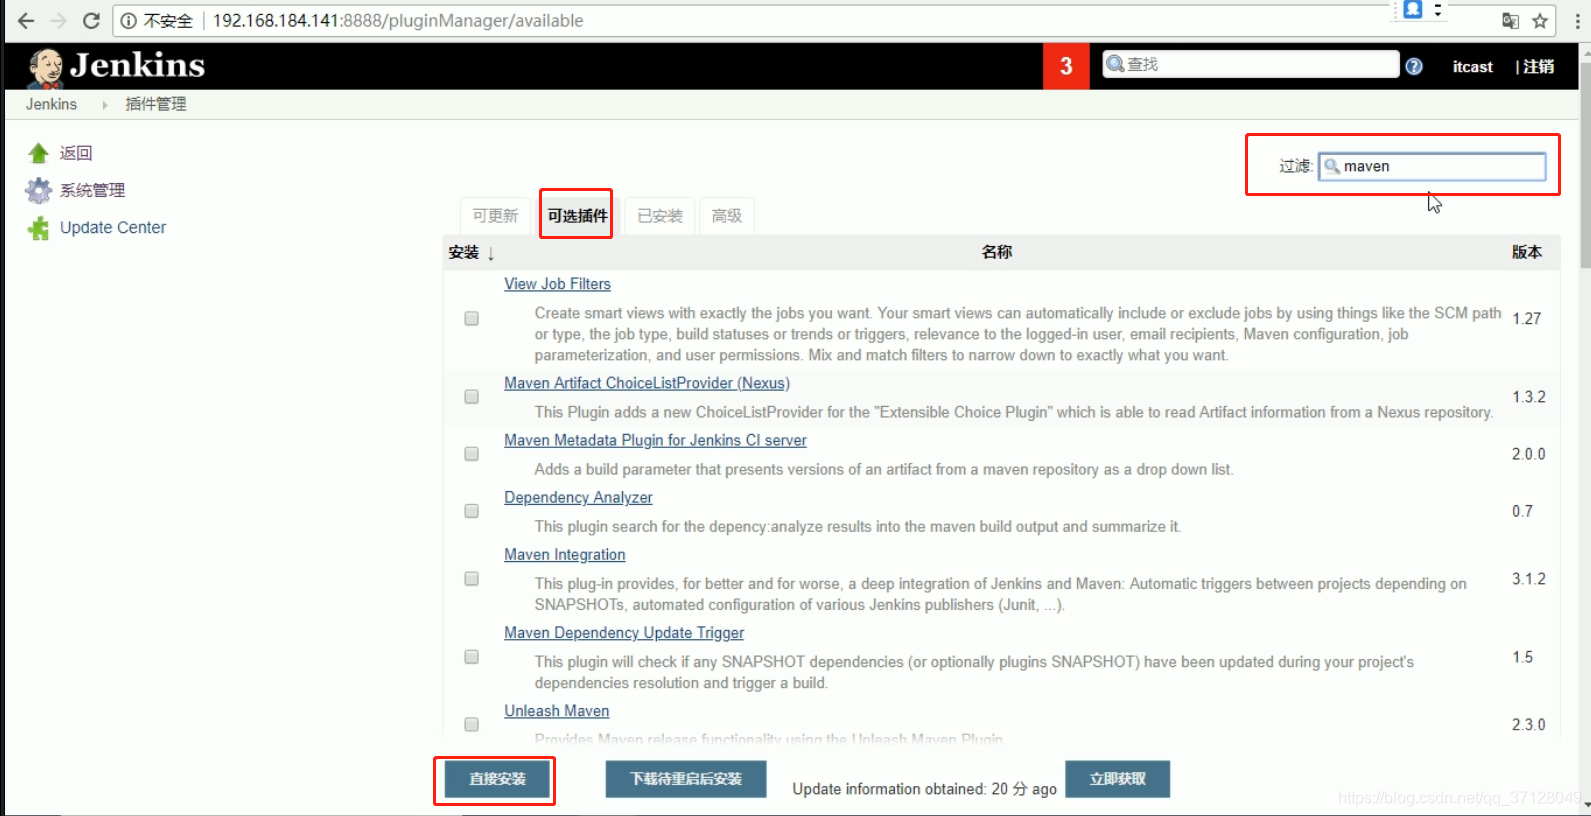This screenshot has width=1591, height=816.
Task: Click the browser back arrow
Action: (x=26, y=21)
